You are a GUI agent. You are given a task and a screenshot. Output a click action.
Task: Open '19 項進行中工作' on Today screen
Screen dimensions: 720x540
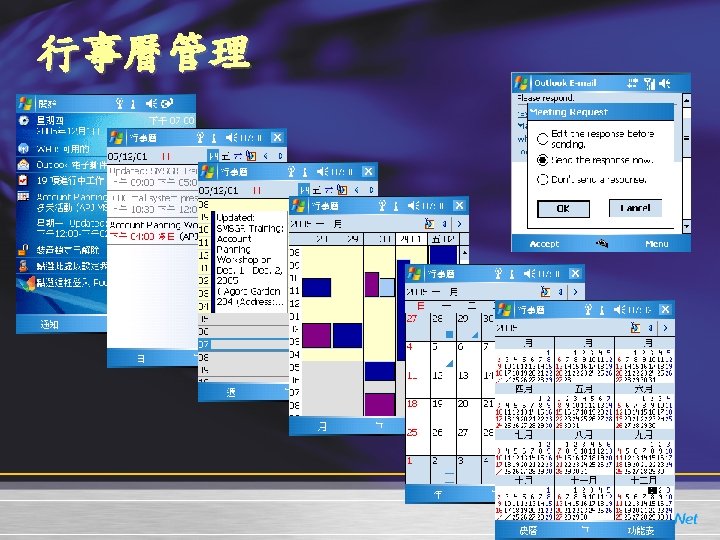[70, 180]
